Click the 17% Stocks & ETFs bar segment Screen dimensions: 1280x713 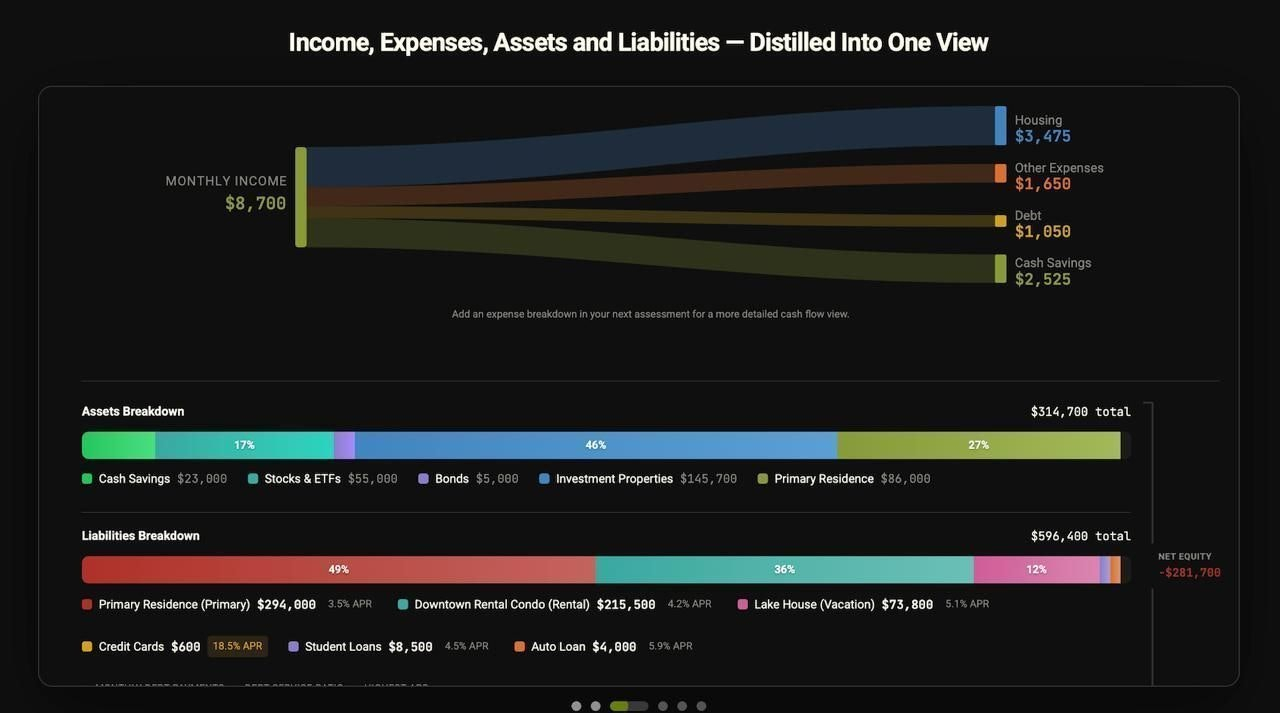tap(244, 445)
